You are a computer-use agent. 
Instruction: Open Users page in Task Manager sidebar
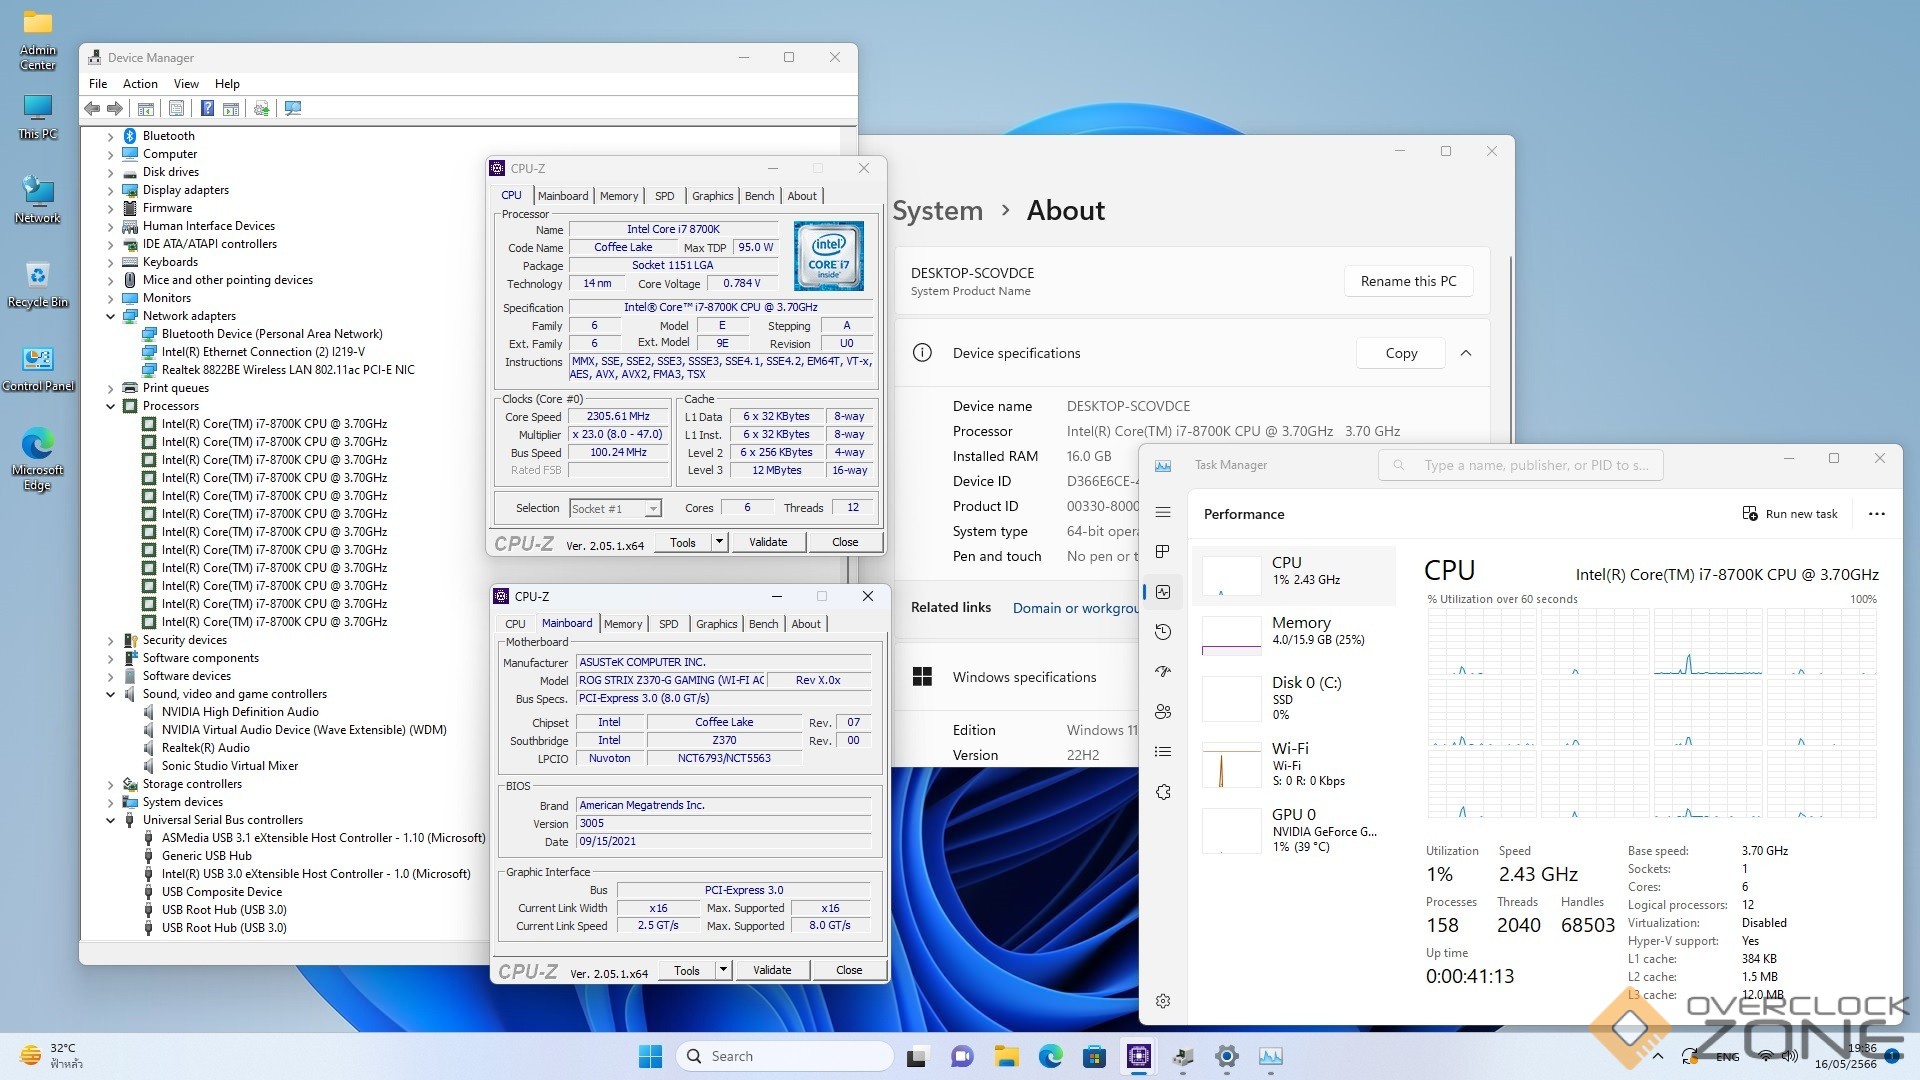click(1163, 712)
